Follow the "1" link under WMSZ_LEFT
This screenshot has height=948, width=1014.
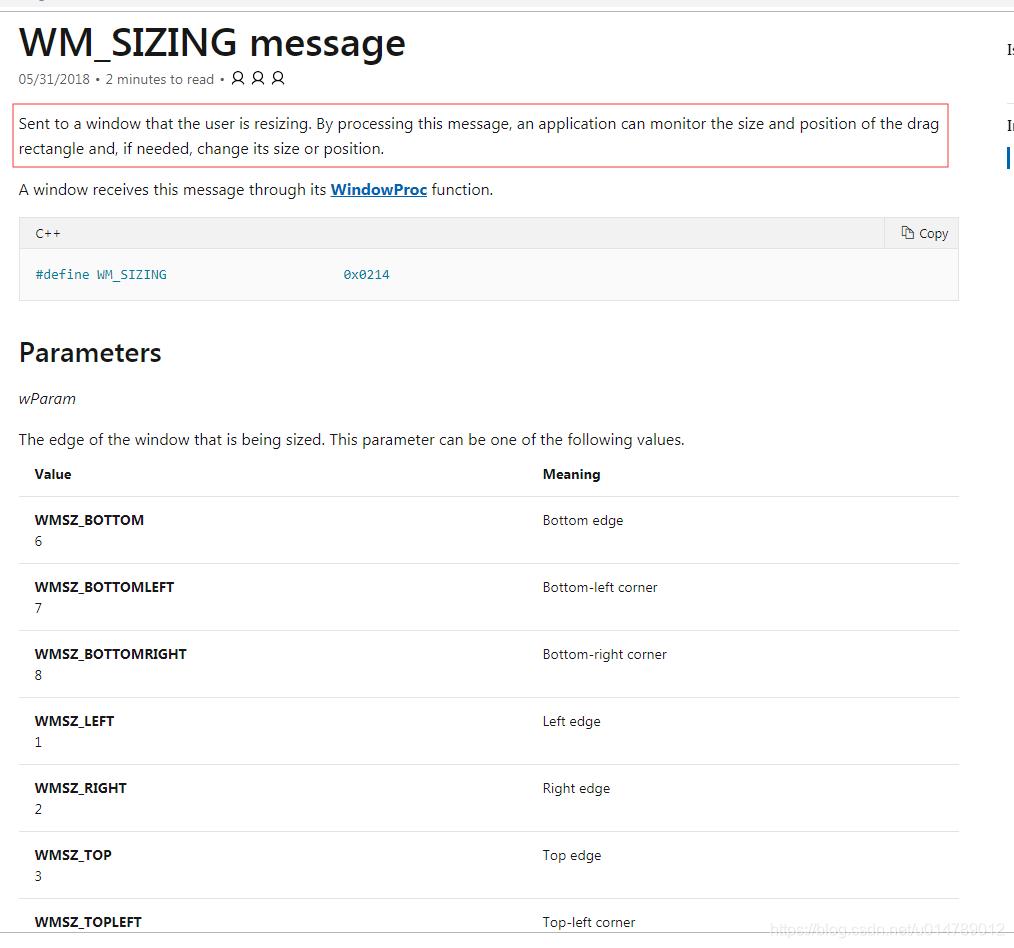click(38, 742)
